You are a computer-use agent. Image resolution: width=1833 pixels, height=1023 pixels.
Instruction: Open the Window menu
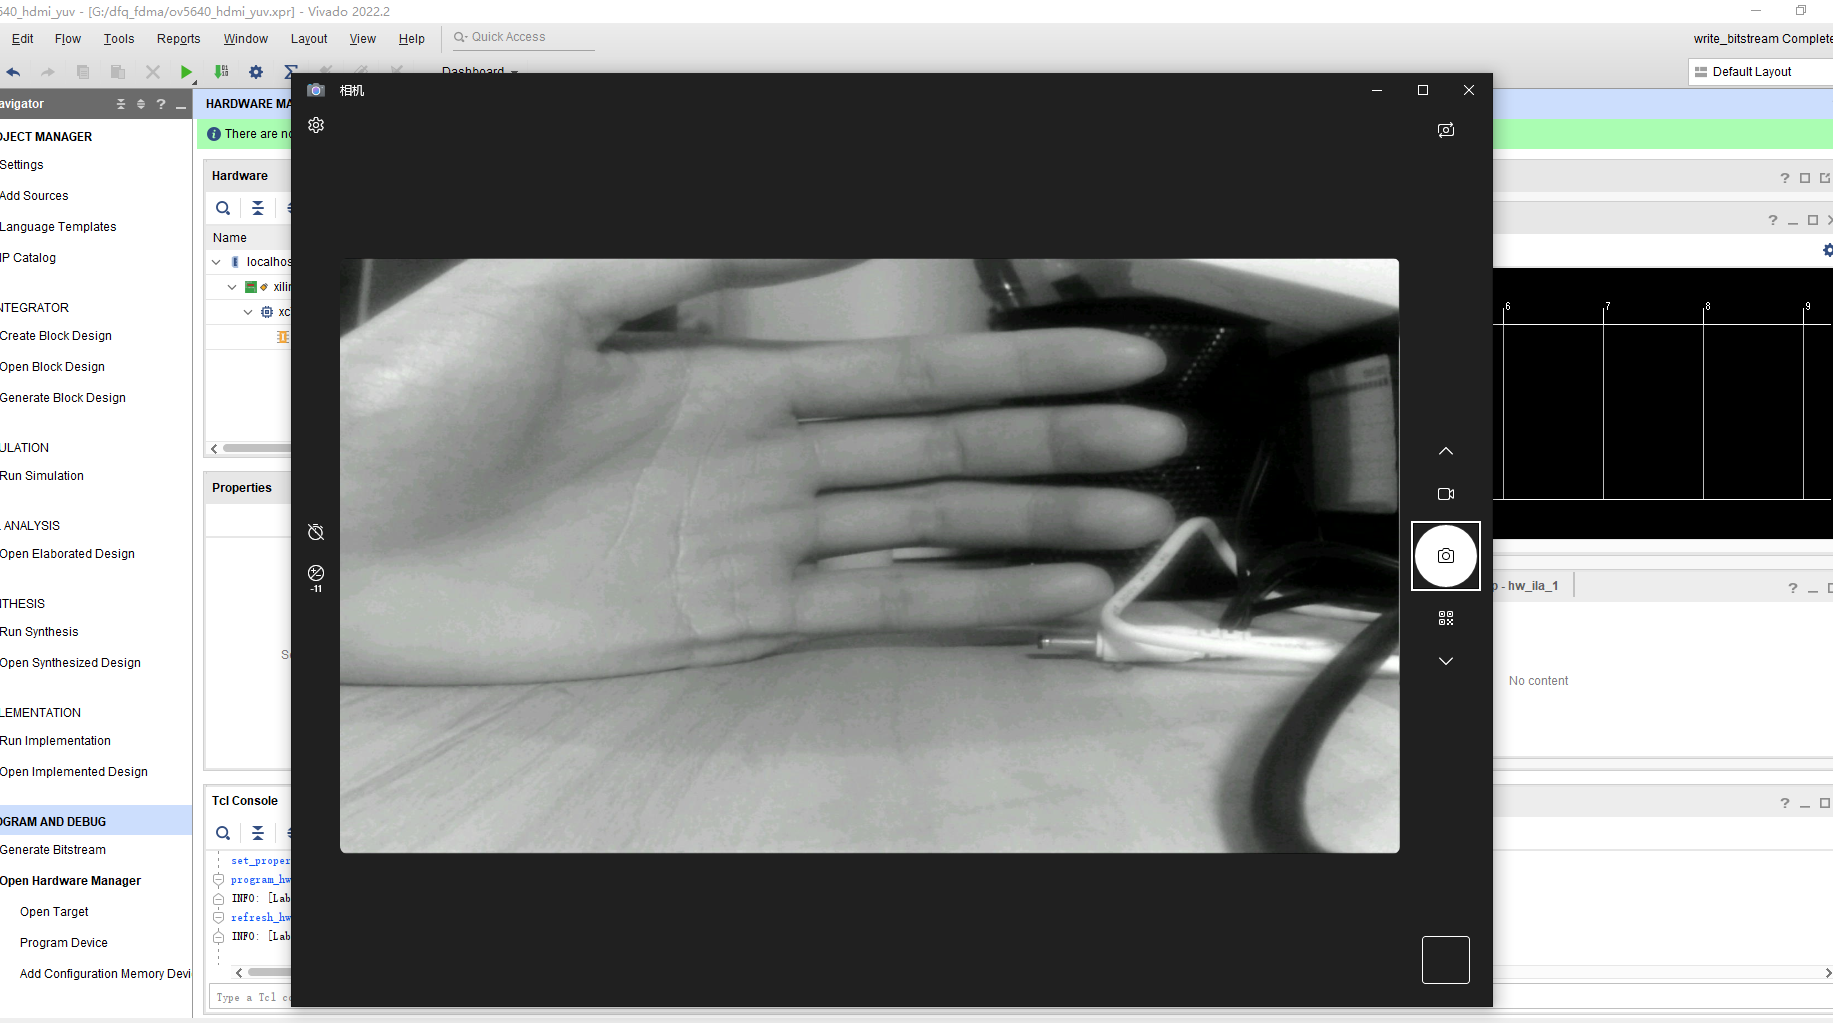tap(246, 39)
